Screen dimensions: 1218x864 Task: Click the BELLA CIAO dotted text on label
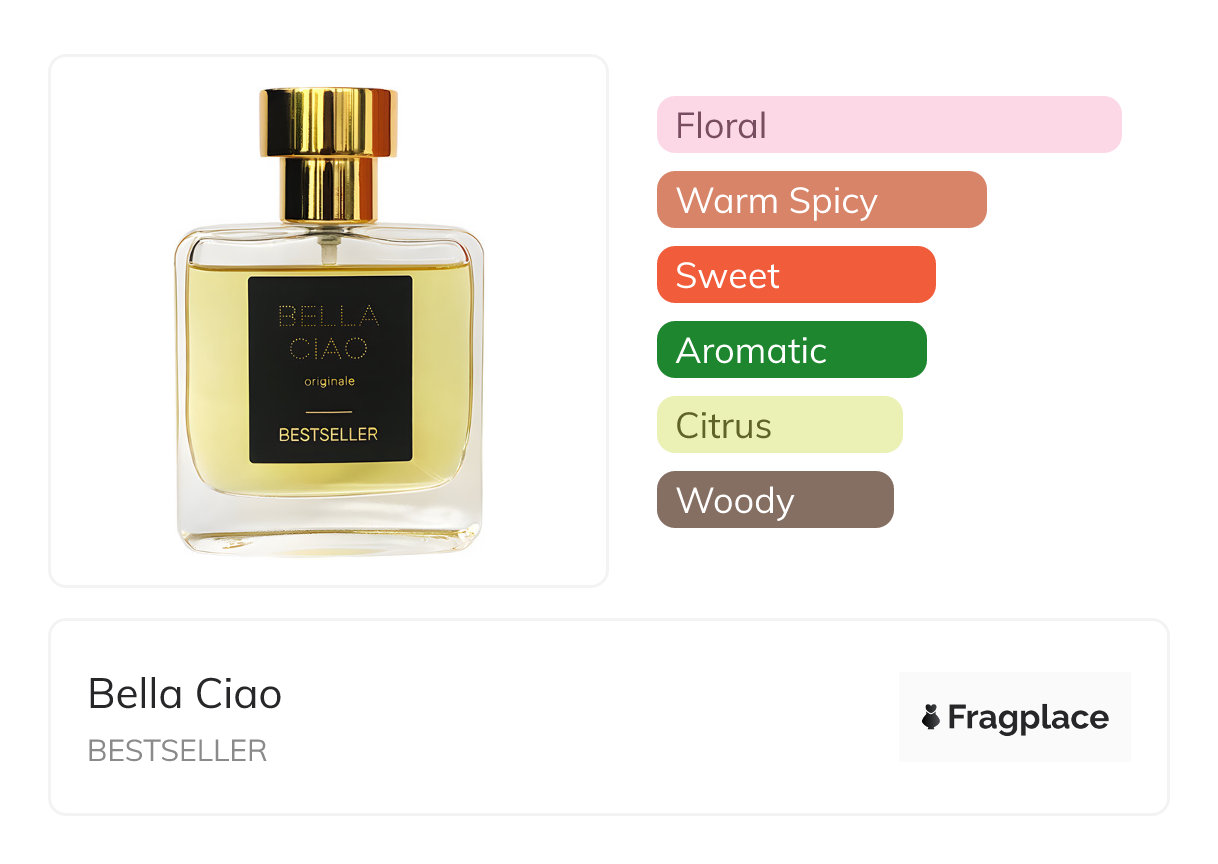click(329, 333)
